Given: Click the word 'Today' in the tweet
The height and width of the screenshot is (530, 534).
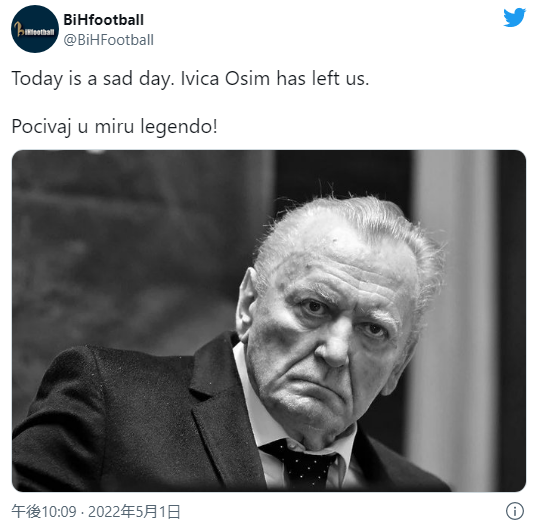Looking at the screenshot, I should [37, 79].
